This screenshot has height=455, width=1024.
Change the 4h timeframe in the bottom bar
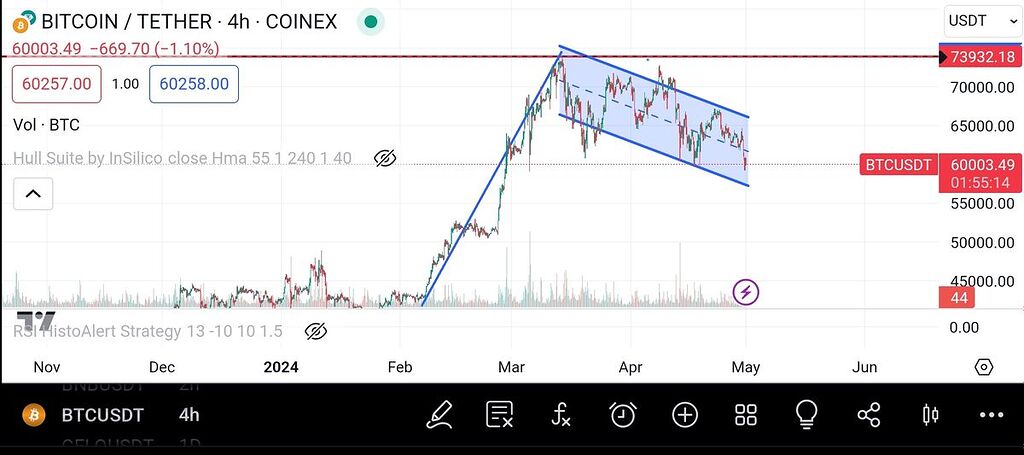189,414
